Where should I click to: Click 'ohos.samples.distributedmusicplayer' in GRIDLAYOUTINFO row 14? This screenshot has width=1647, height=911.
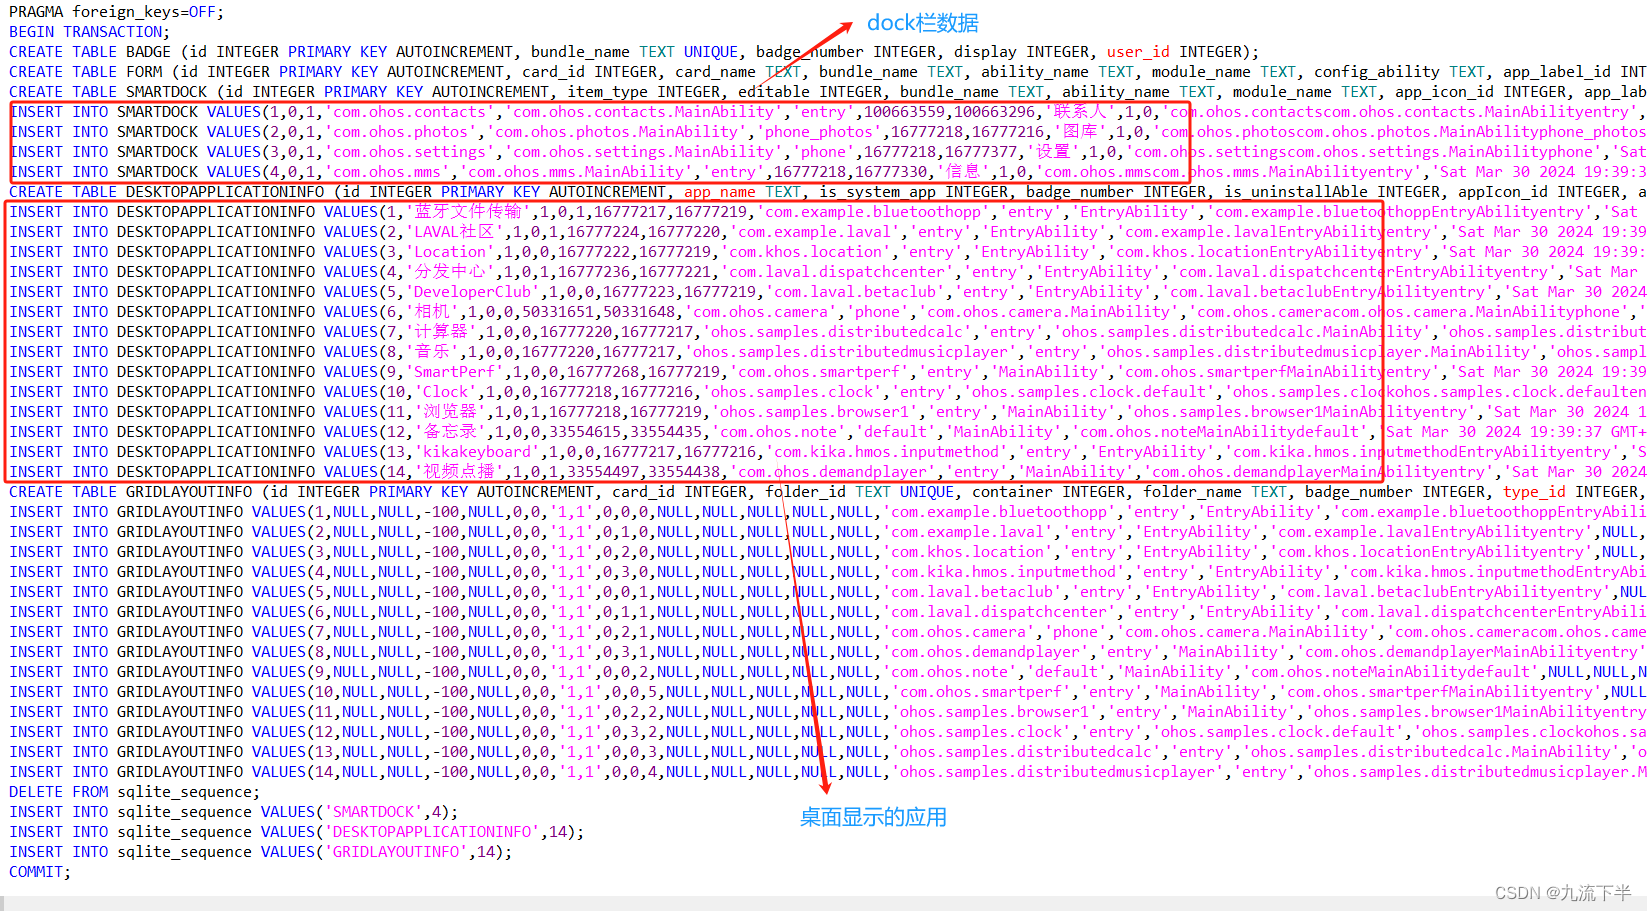1058,772
